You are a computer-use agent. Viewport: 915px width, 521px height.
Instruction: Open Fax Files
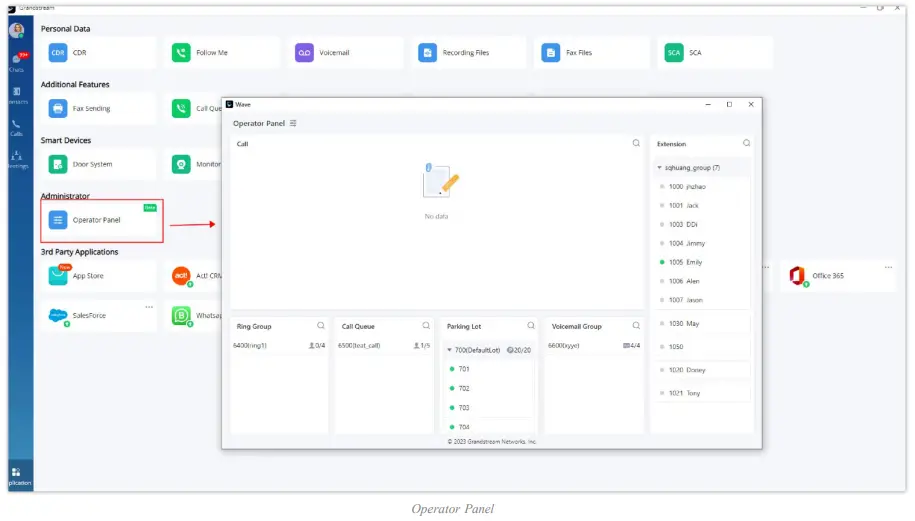[592, 53]
